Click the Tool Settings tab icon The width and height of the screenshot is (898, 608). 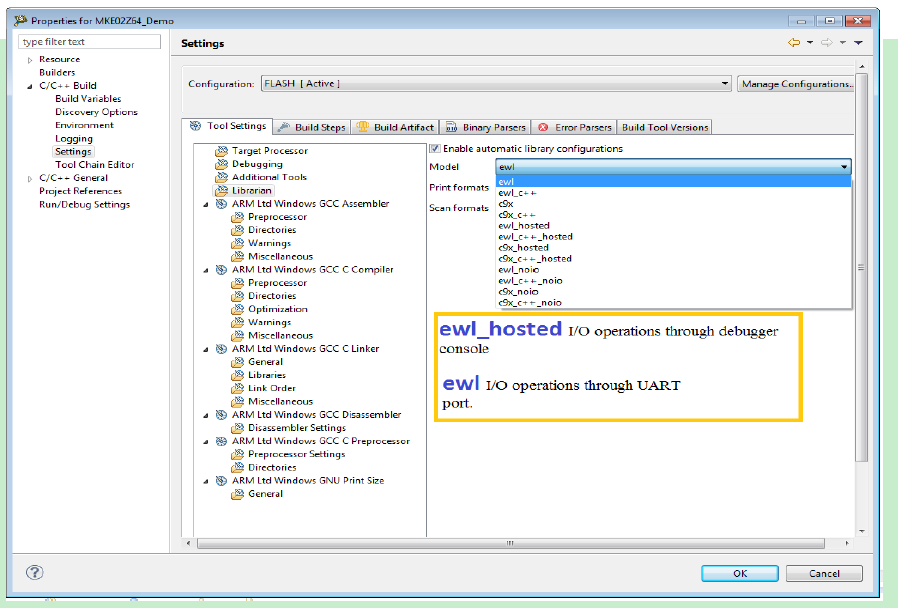tap(195, 126)
